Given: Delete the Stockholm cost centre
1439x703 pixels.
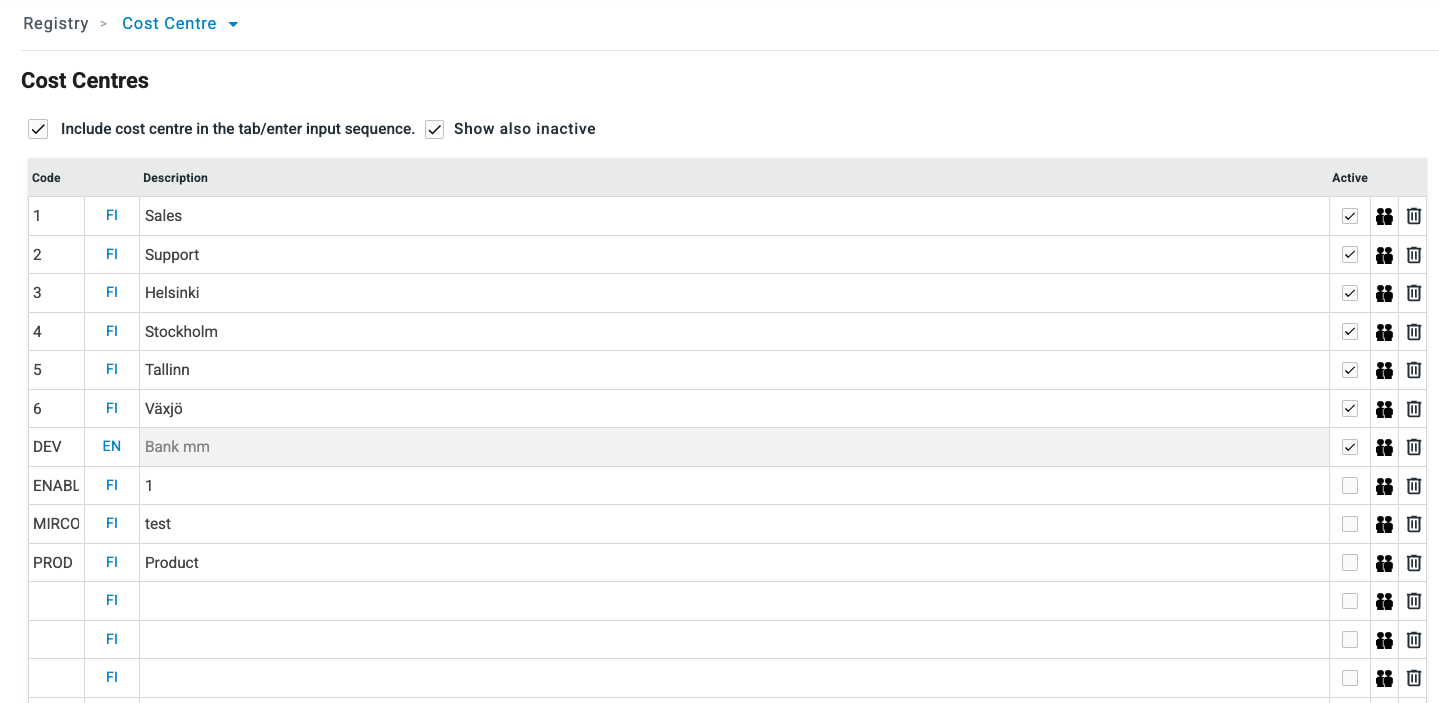Looking at the screenshot, I should coord(1414,332).
